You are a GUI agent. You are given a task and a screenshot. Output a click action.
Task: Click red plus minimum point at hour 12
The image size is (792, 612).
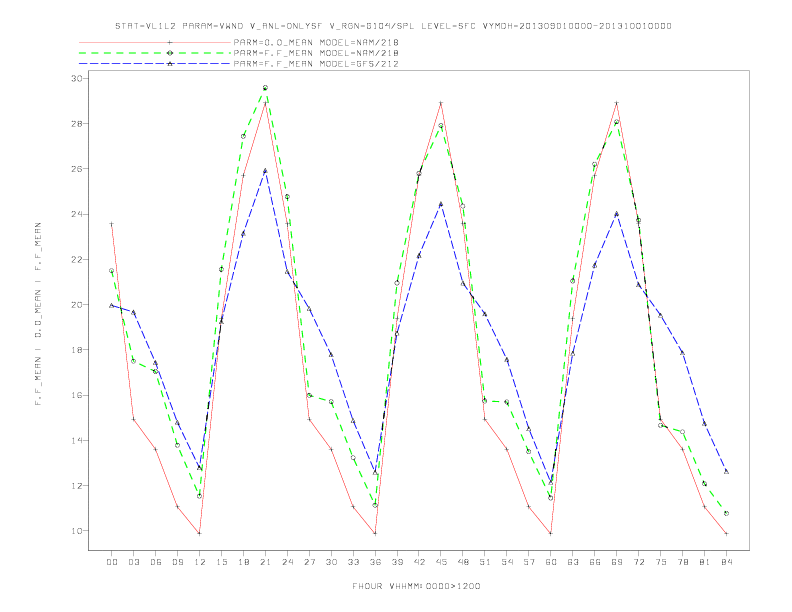point(200,533)
